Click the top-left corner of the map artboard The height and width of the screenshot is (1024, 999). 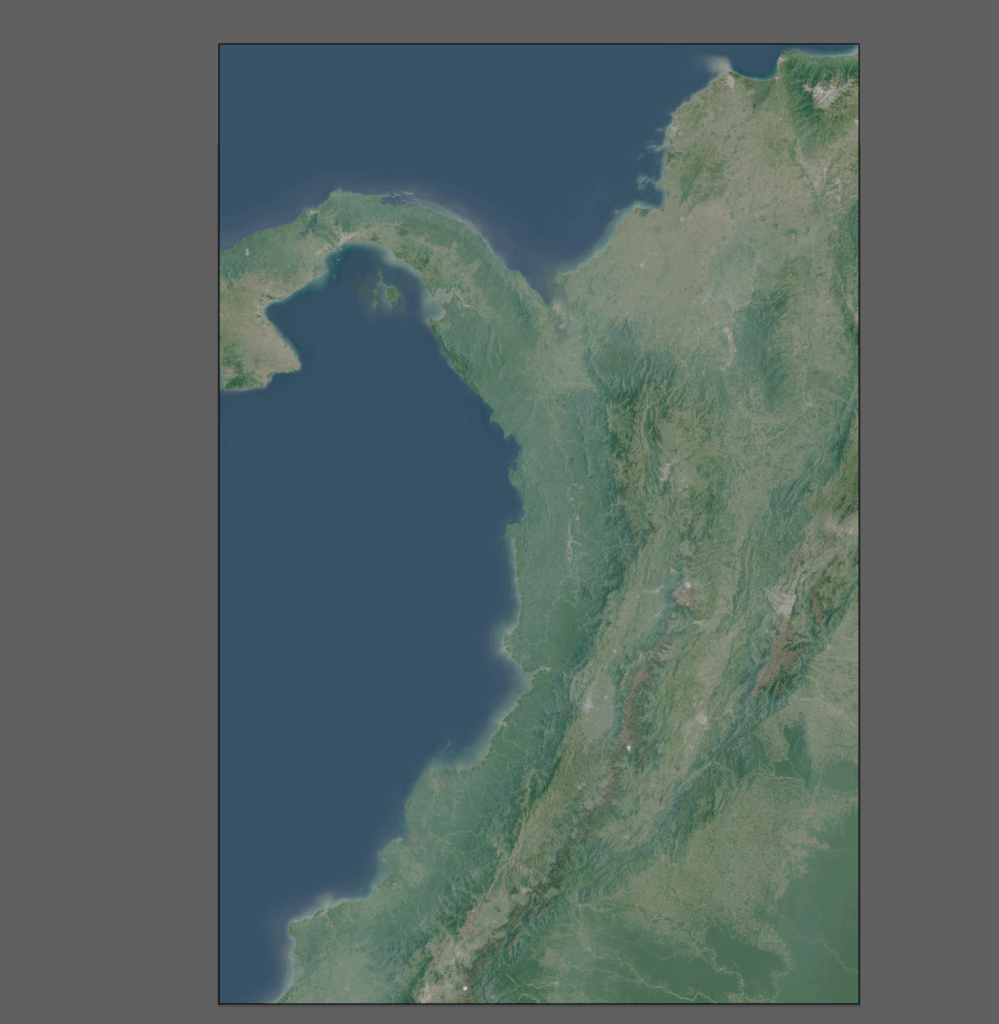(220, 45)
